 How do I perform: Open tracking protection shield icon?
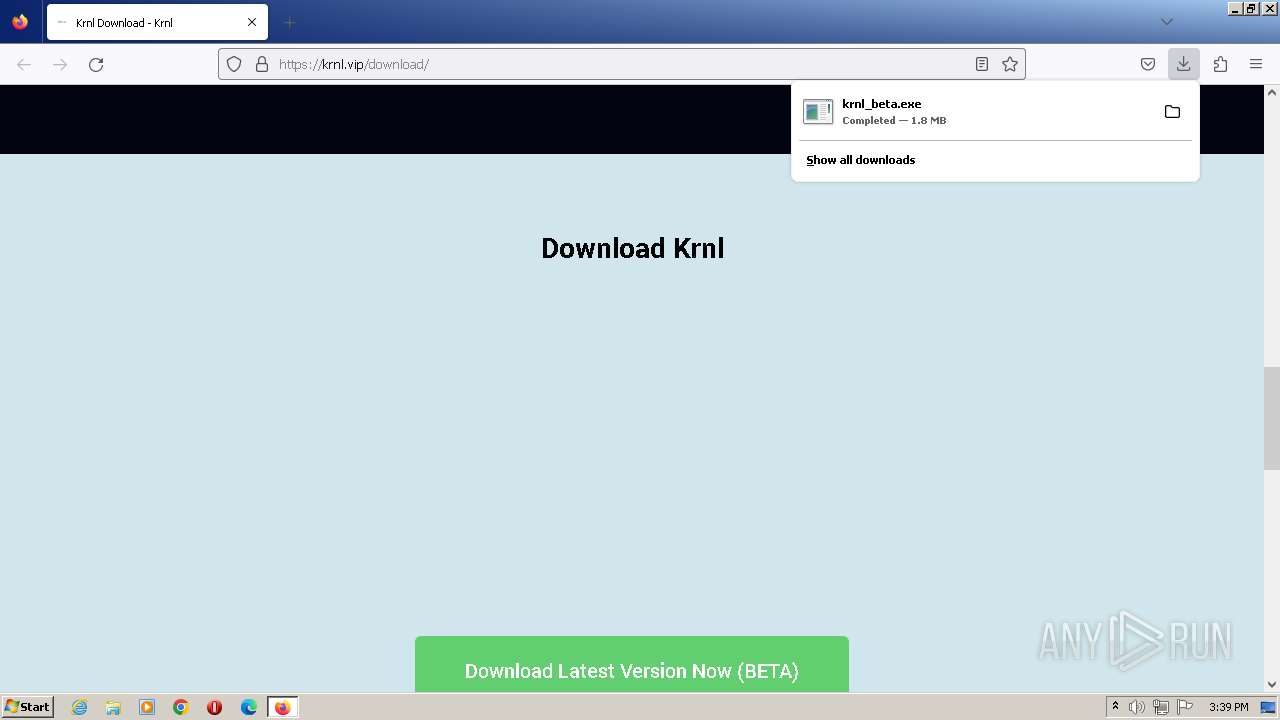click(x=234, y=64)
